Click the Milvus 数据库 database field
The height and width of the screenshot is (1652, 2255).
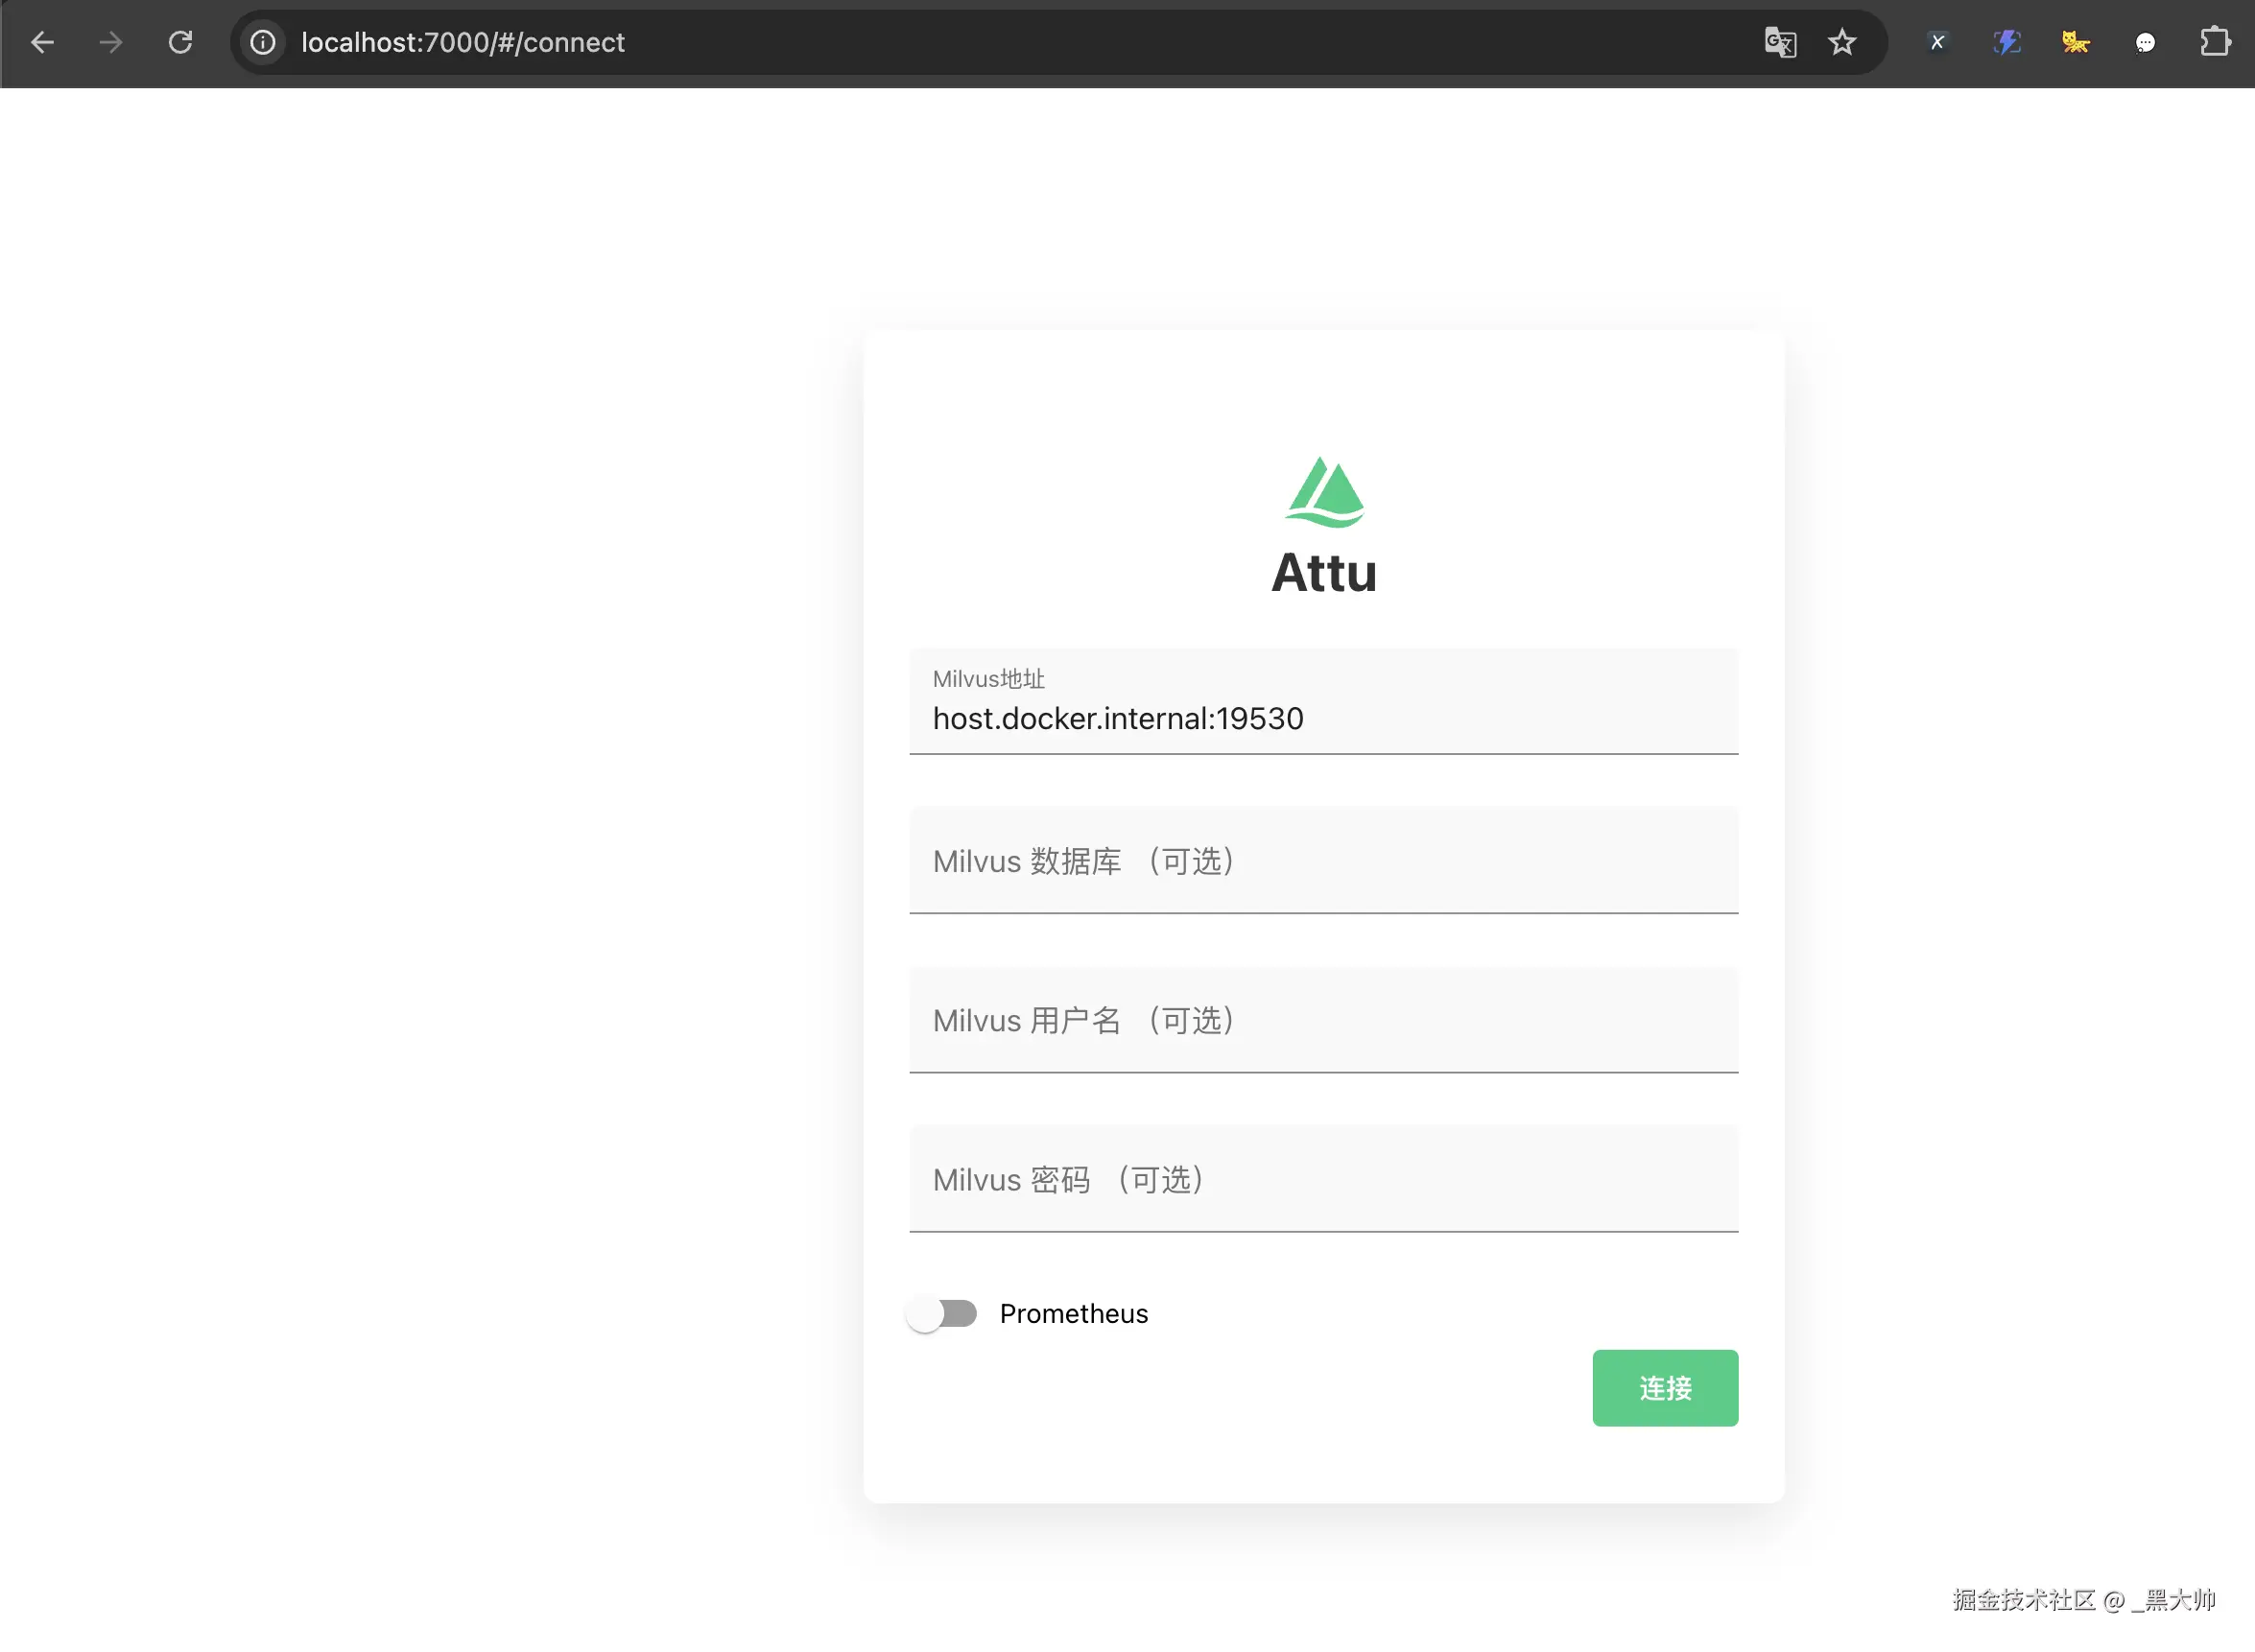1323,861
